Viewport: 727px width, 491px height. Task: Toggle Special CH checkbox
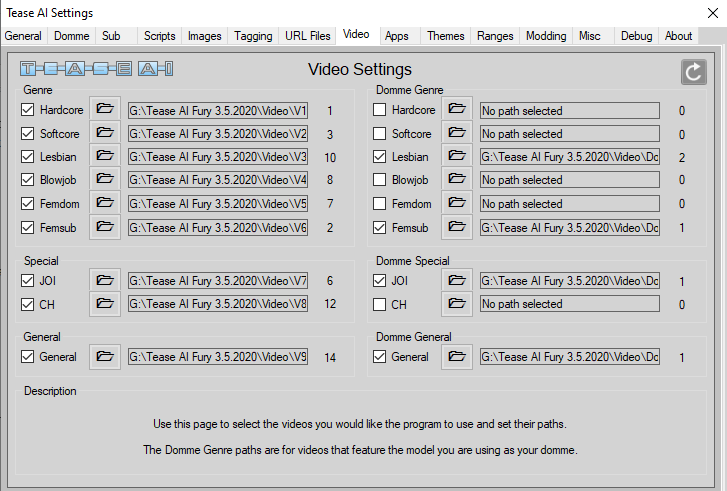pyautogui.click(x=27, y=305)
